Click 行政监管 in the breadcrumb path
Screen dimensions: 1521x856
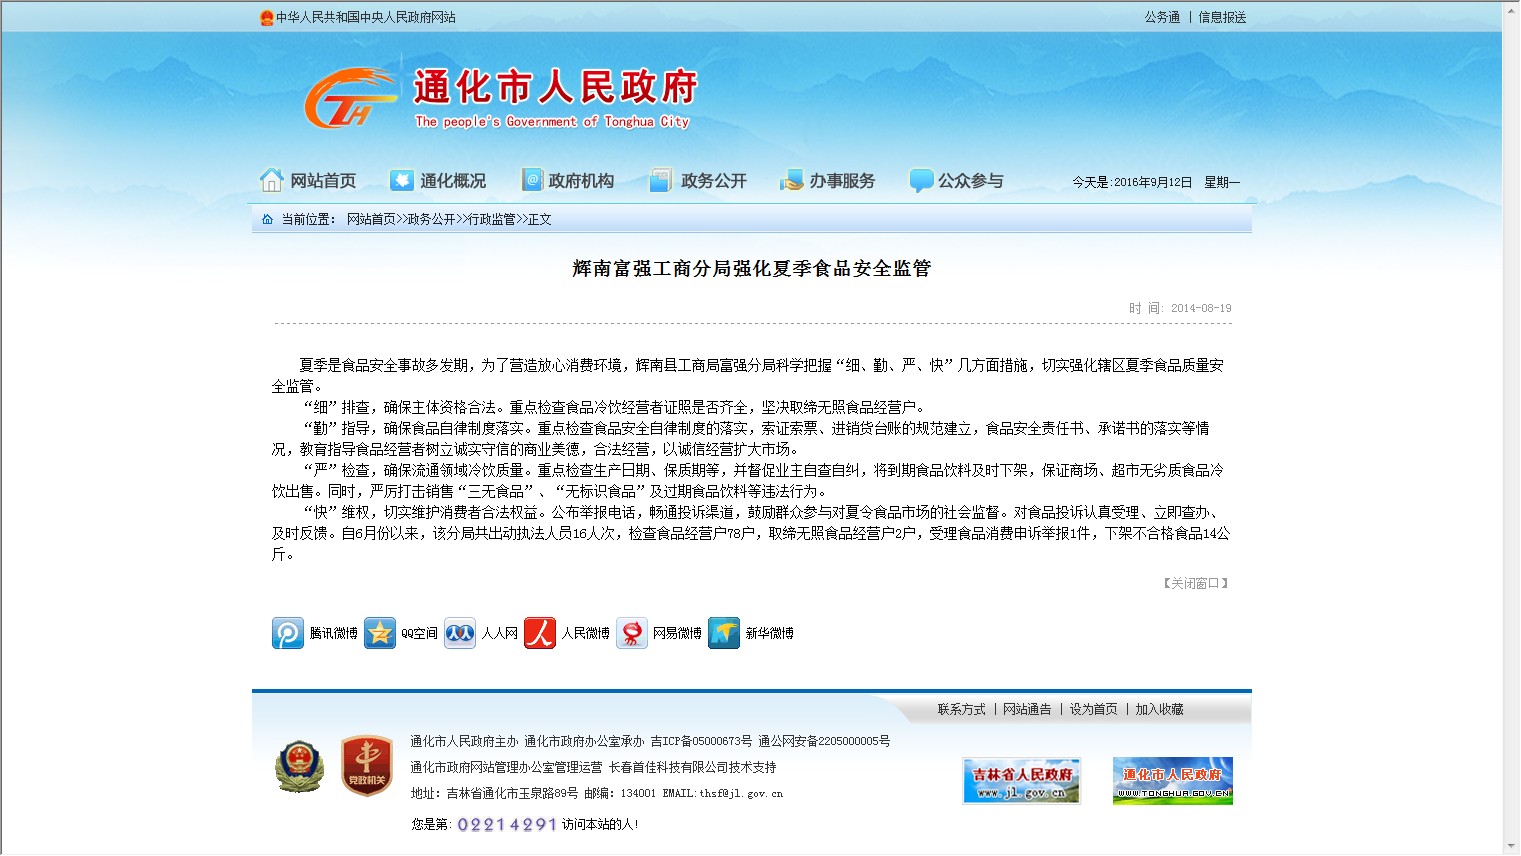tap(492, 219)
